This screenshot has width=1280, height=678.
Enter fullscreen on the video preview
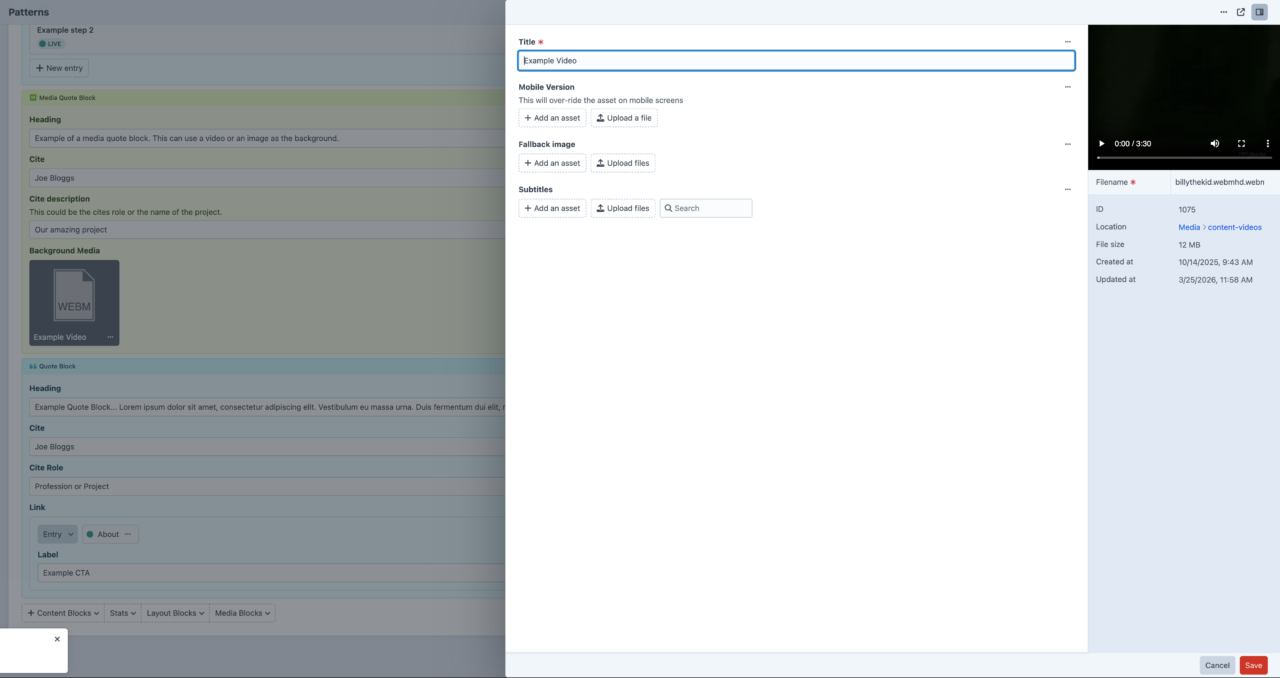1240,143
